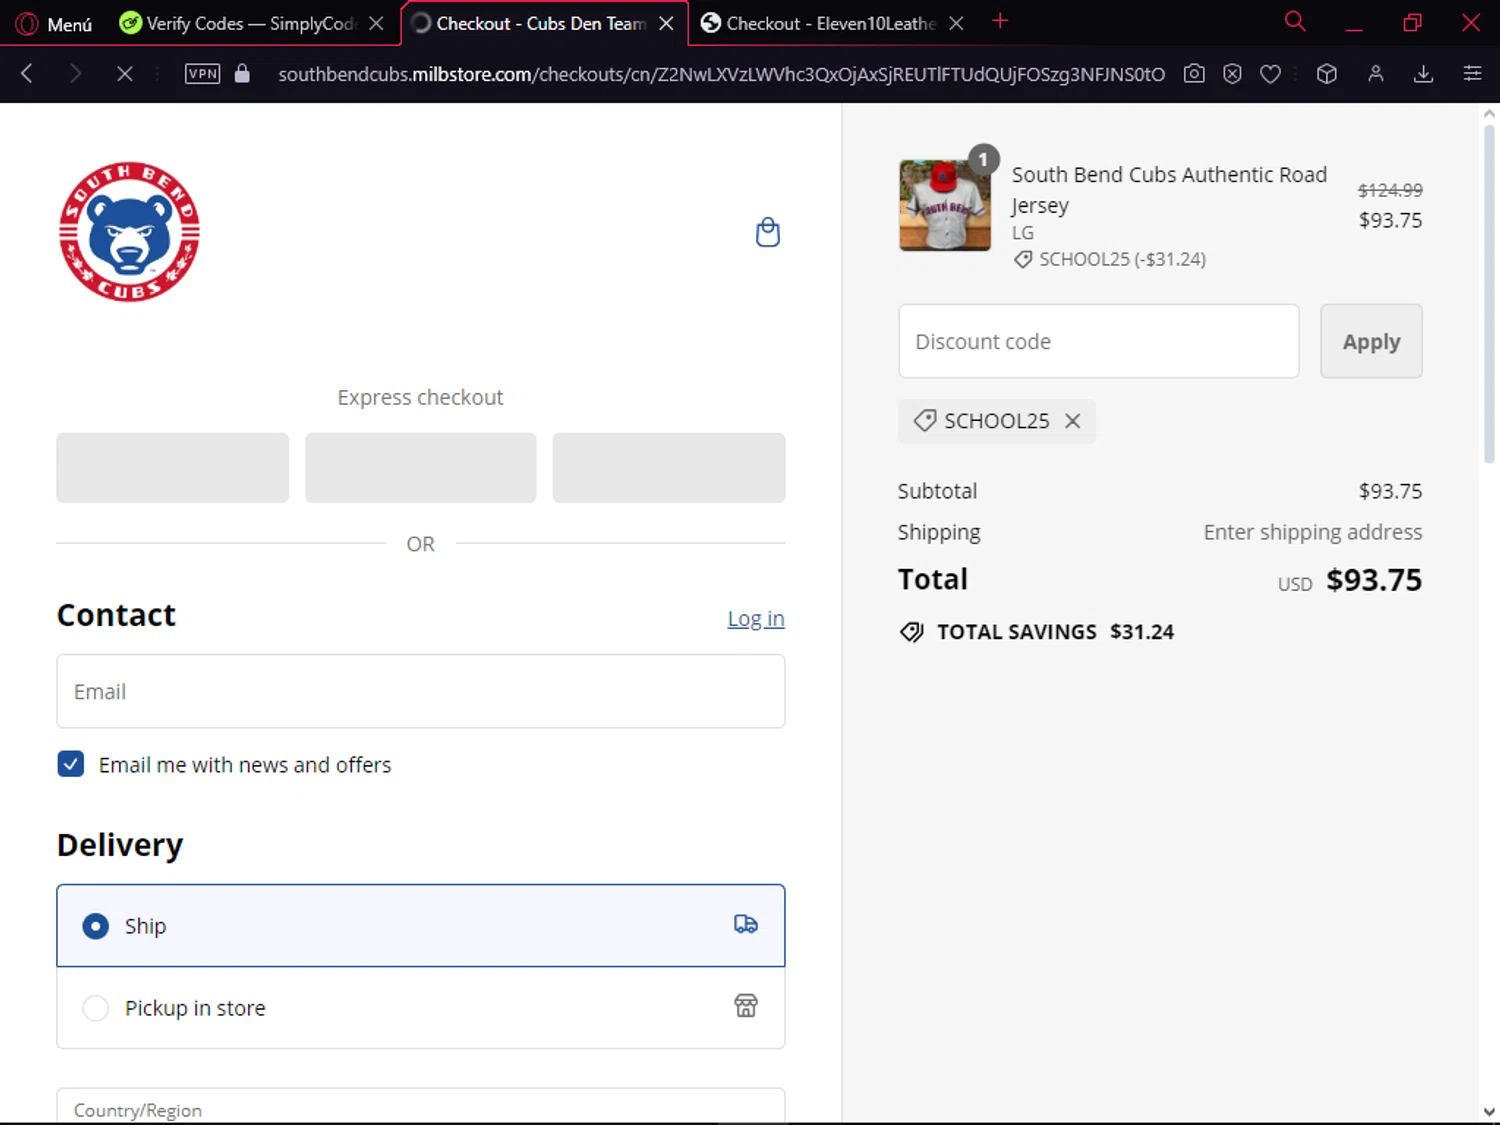Go forward to the next page
Viewport: 1500px width, 1125px height.
[75, 73]
